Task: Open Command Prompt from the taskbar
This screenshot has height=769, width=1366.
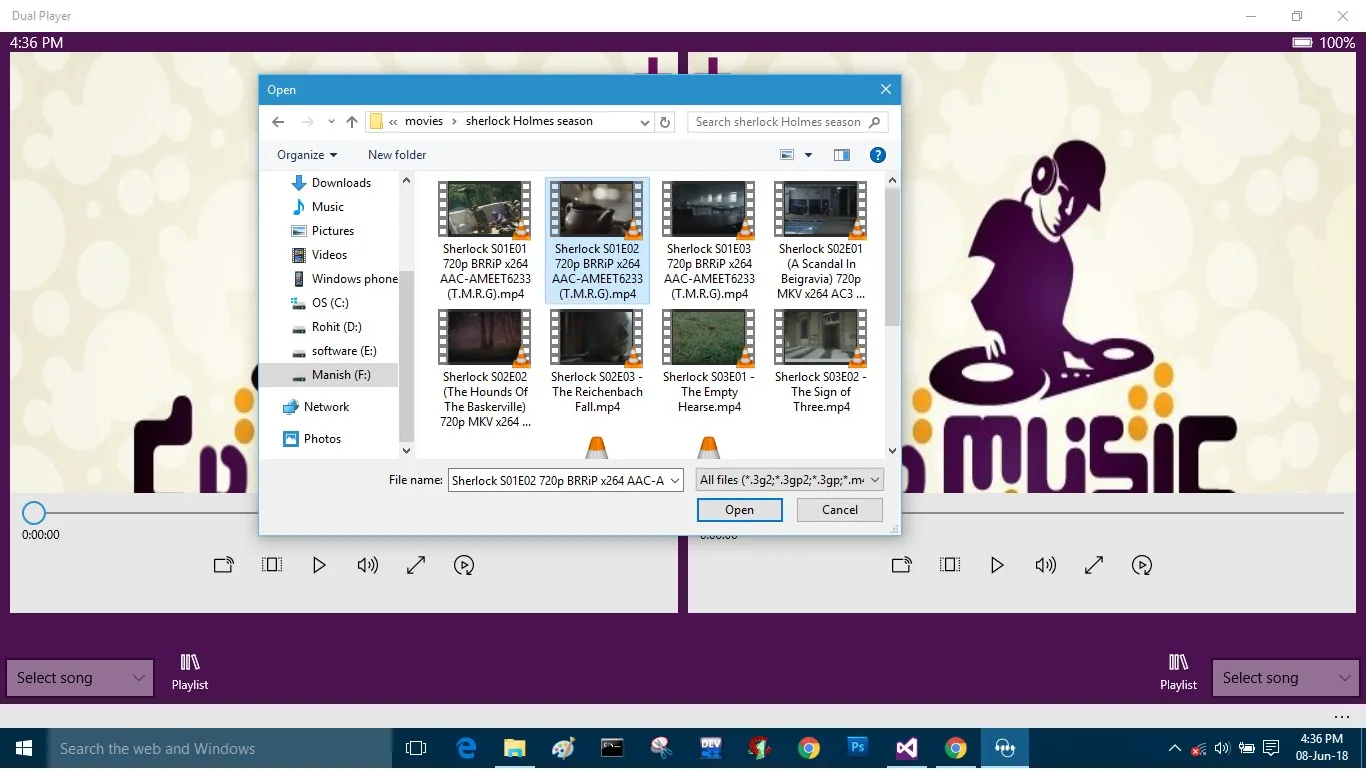Action: click(612, 748)
